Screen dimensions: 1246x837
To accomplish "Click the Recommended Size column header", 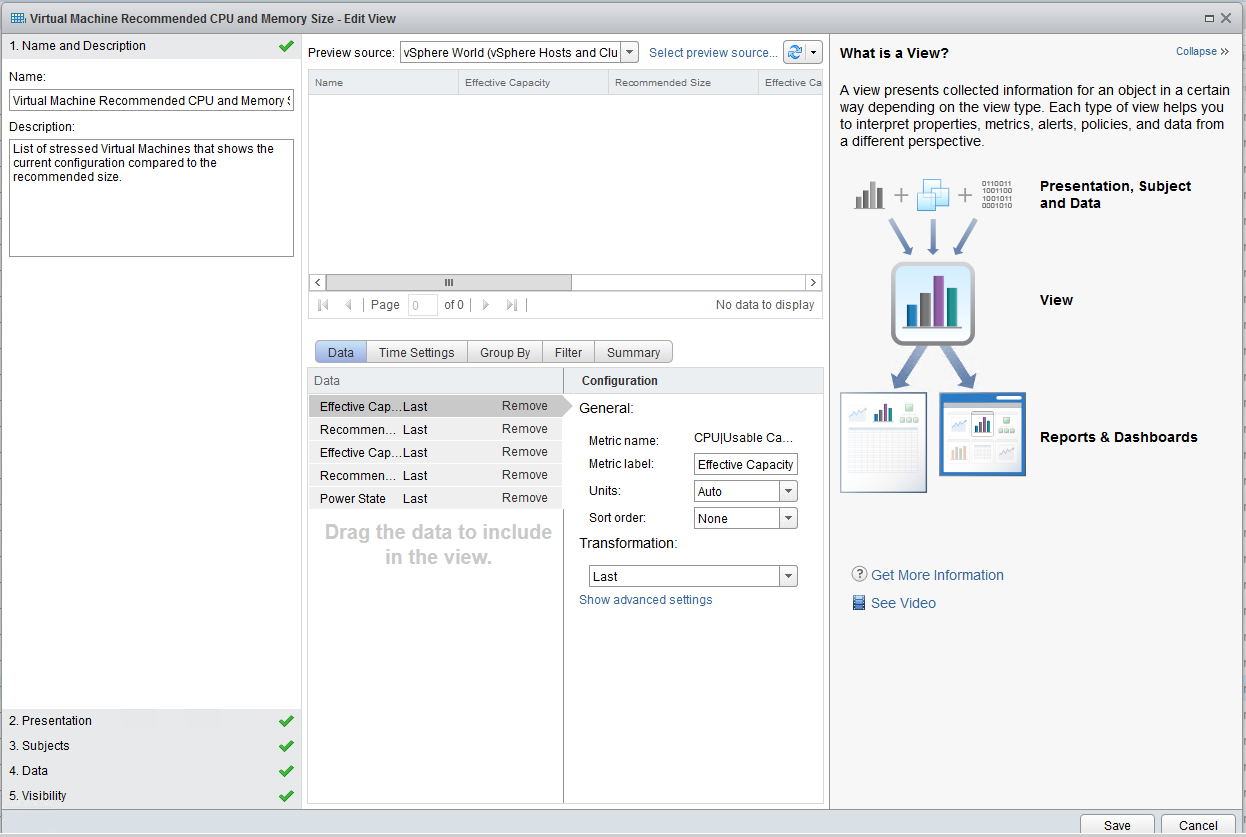I will tap(683, 82).
